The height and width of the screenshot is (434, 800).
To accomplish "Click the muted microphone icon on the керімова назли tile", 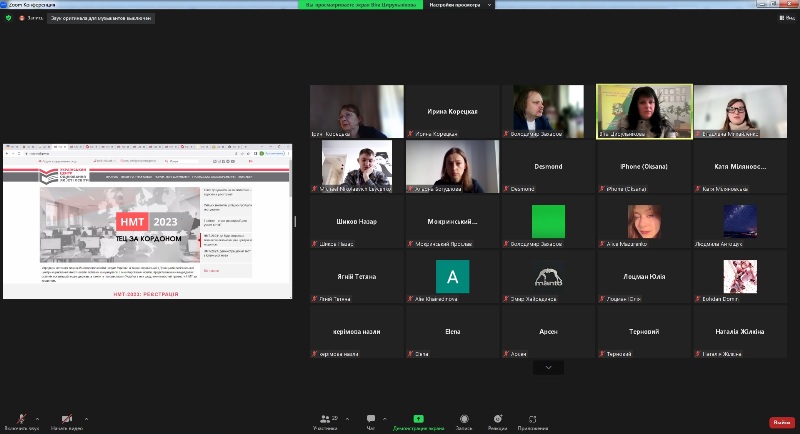I will (x=315, y=354).
